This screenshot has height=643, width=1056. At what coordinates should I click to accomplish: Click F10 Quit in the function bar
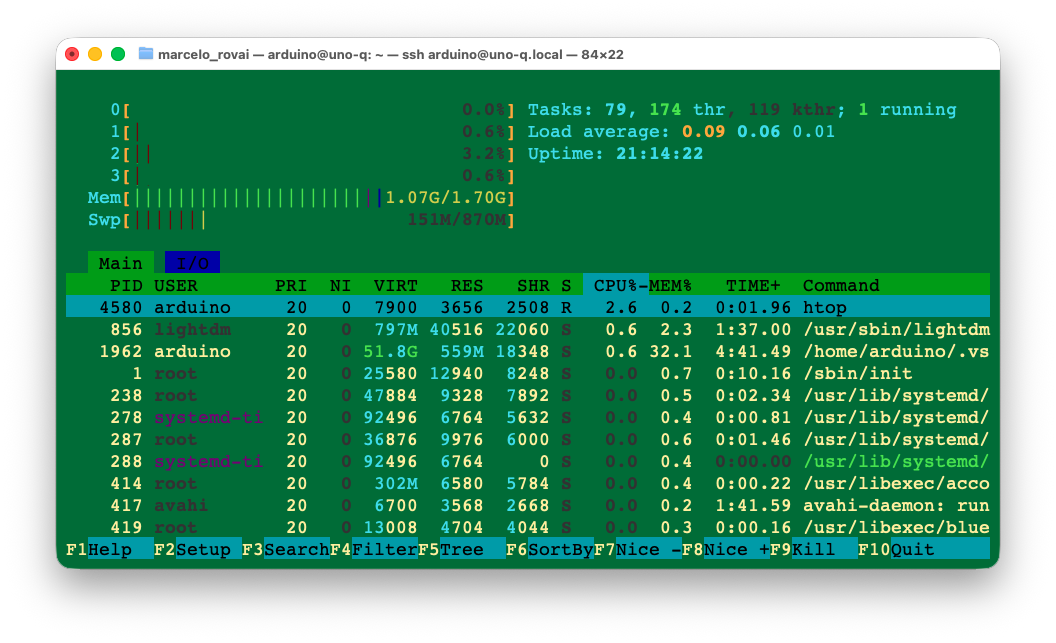(924, 549)
